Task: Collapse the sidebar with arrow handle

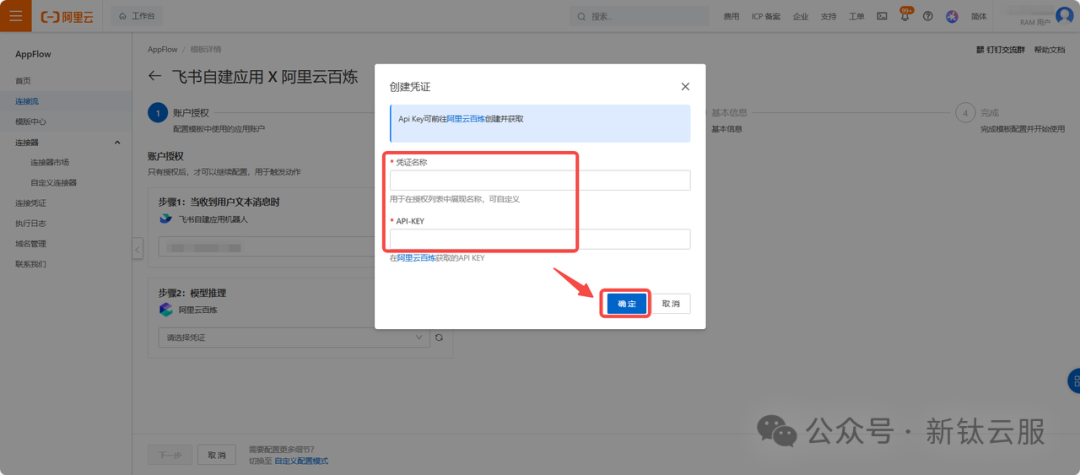Action: pos(138,249)
